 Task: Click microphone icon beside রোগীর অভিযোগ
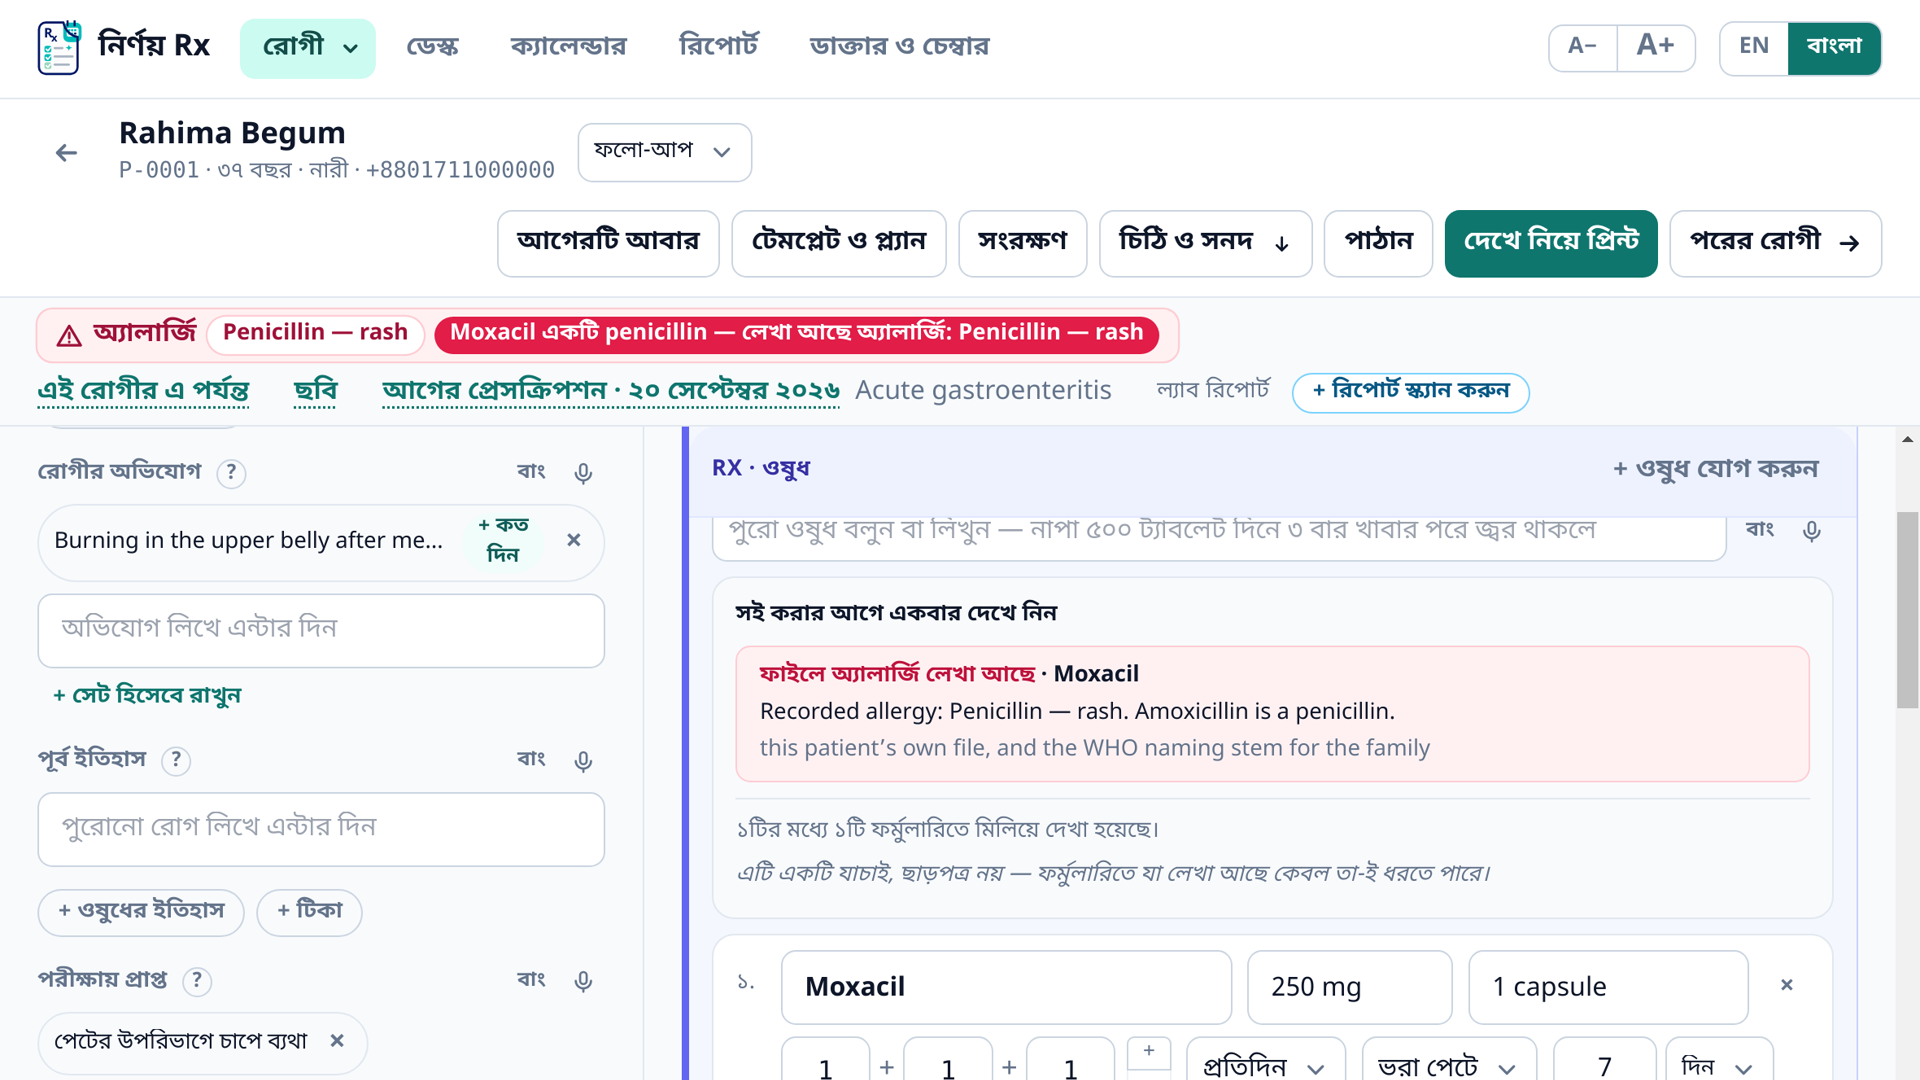(583, 472)
